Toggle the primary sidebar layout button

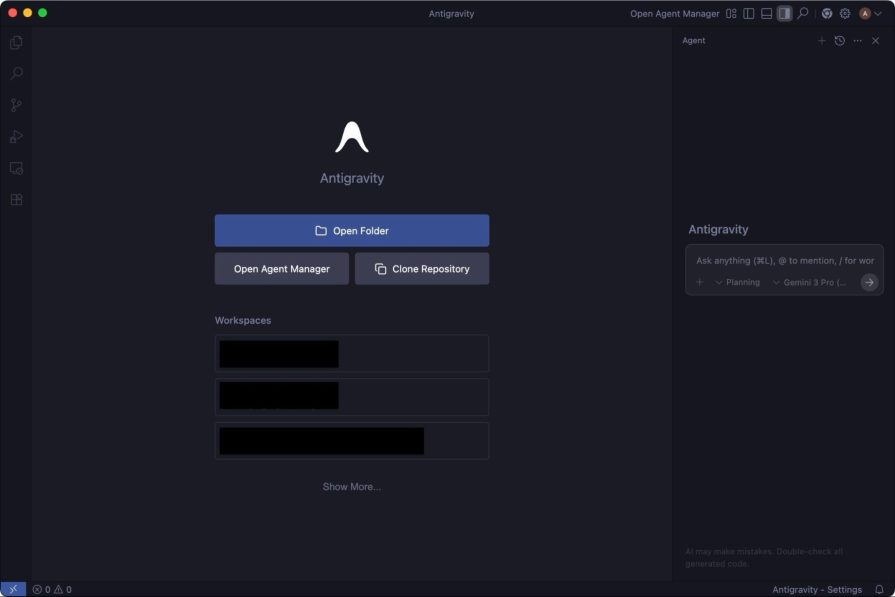(x=750, y=13)
